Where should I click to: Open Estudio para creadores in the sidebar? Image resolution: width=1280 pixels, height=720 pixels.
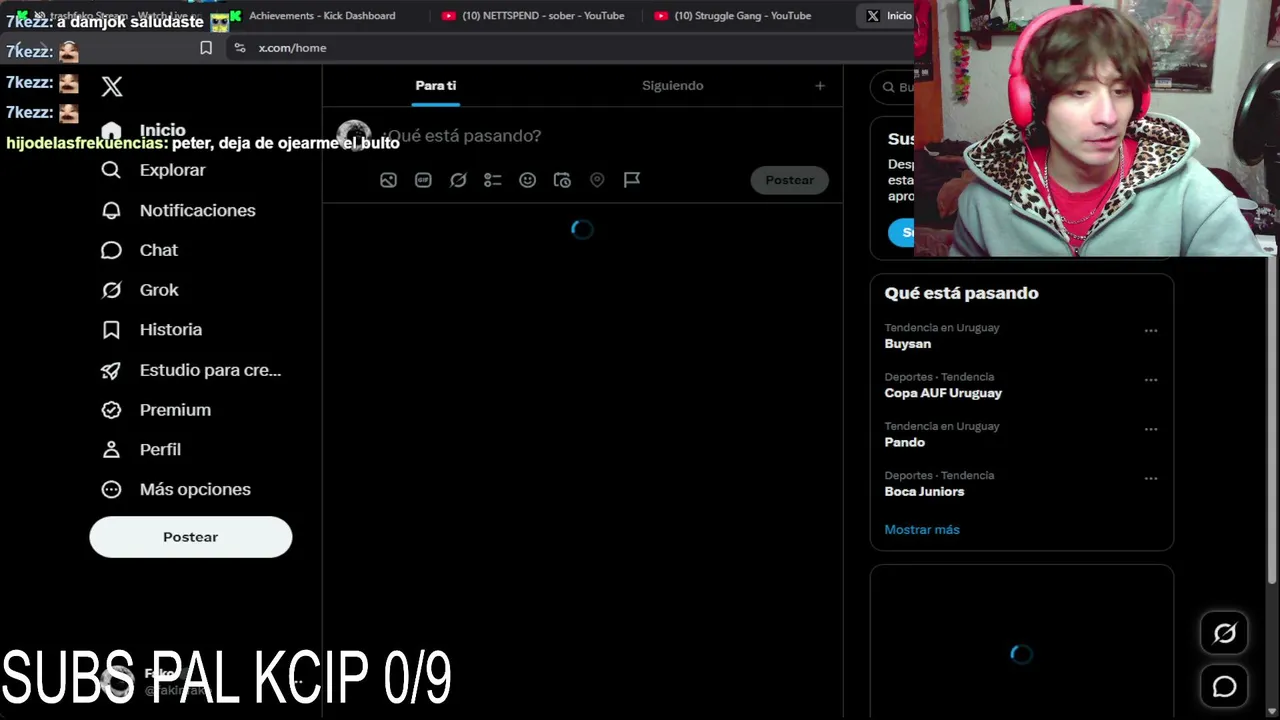192,370
